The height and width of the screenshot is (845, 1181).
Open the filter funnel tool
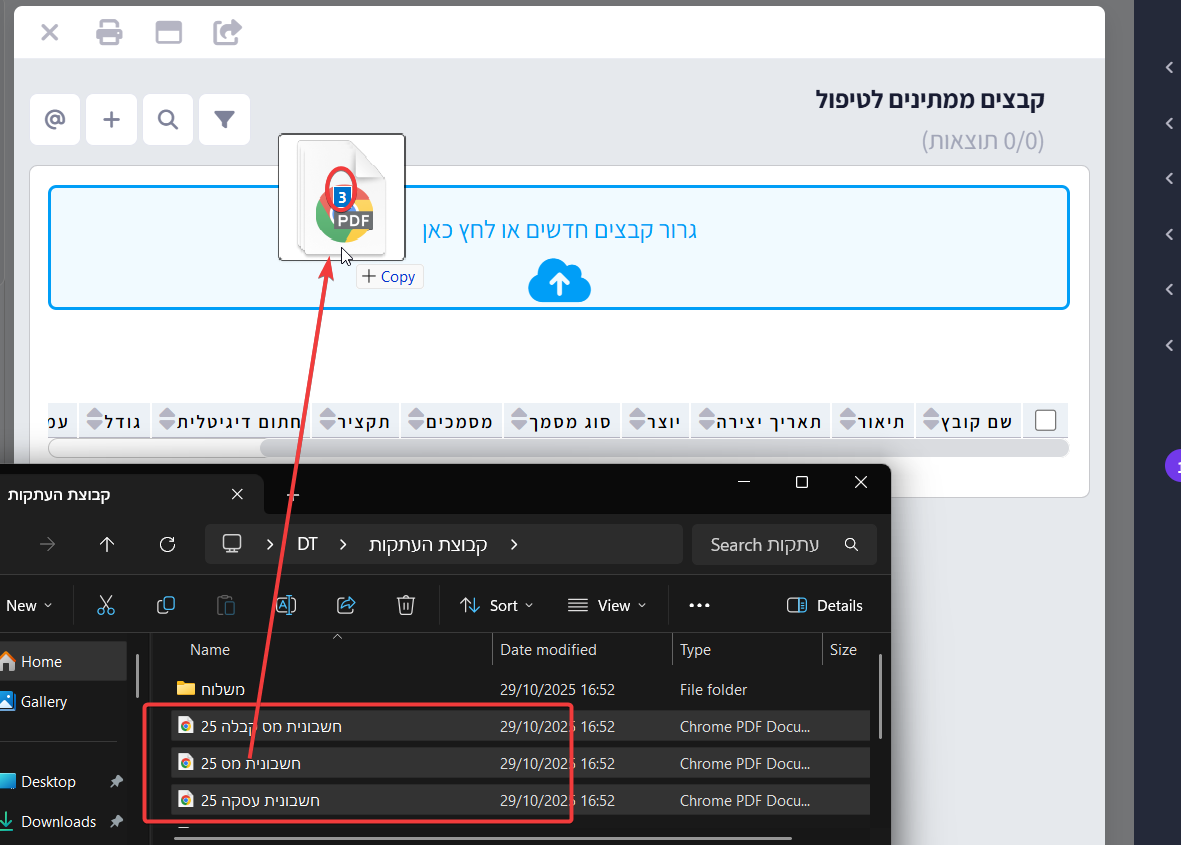pyautogui.click(x=224, y=120)
